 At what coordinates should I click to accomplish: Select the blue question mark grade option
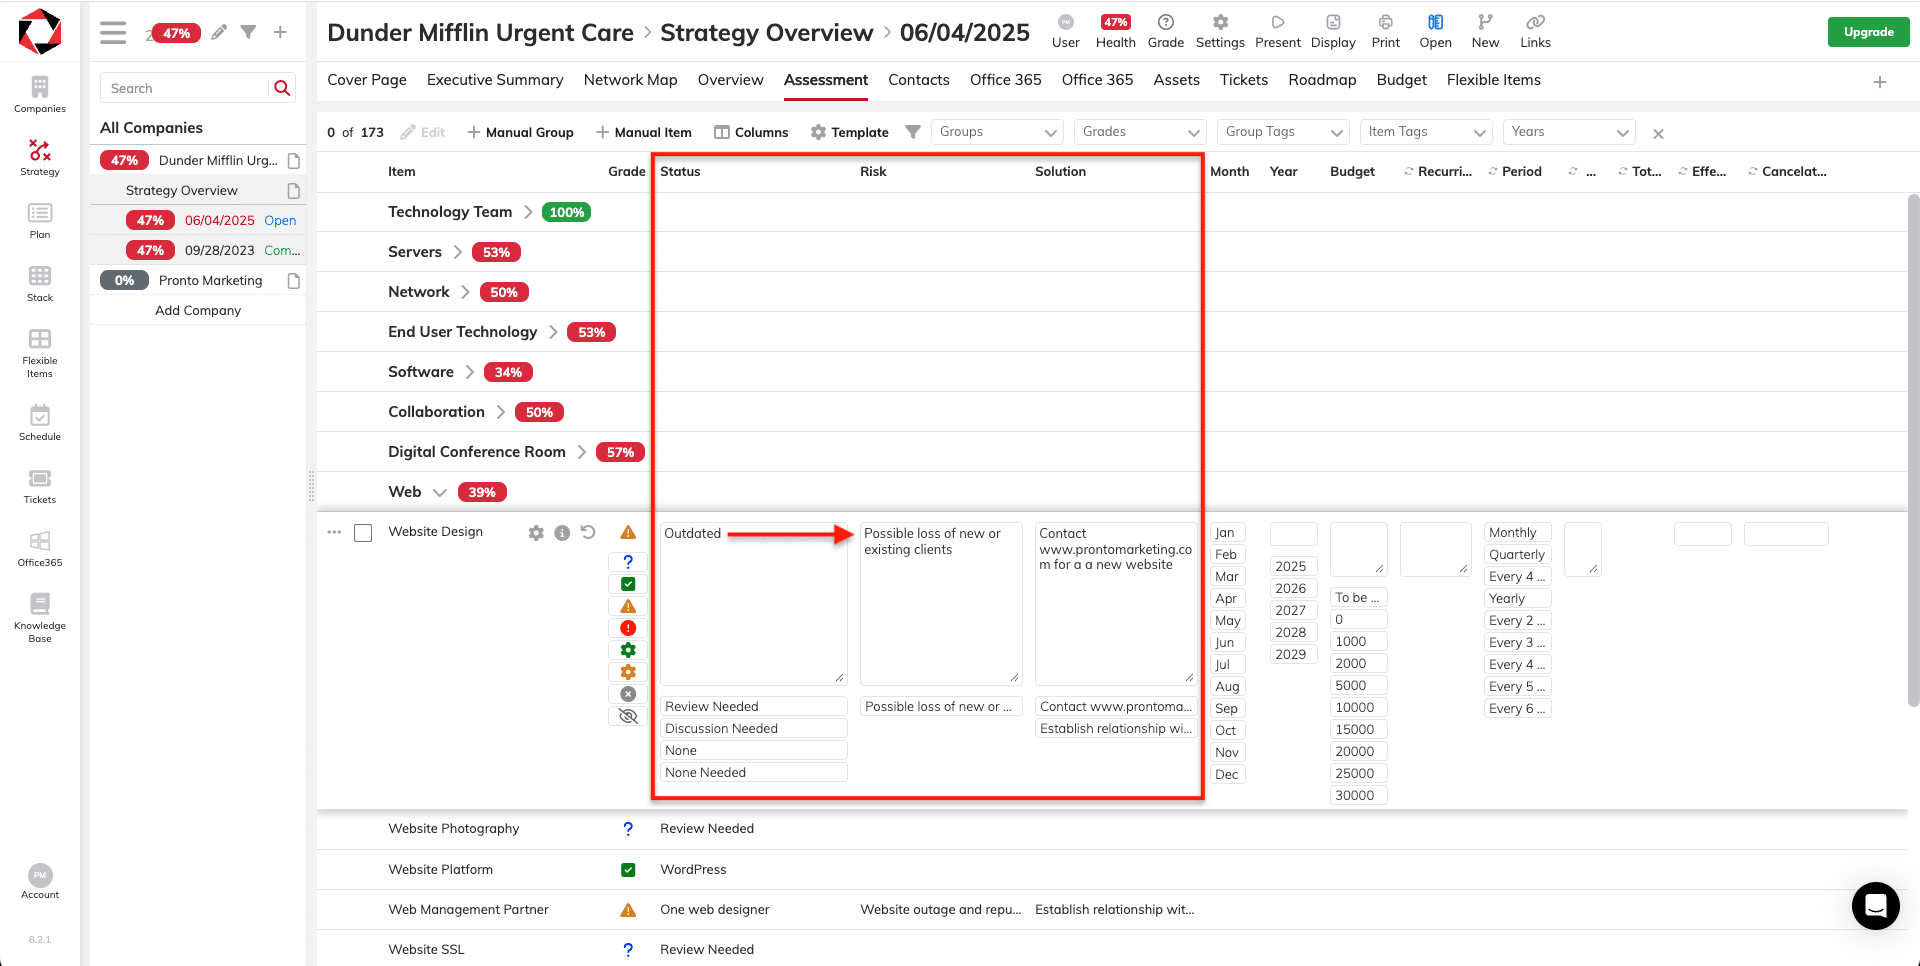tap(628, 562)
